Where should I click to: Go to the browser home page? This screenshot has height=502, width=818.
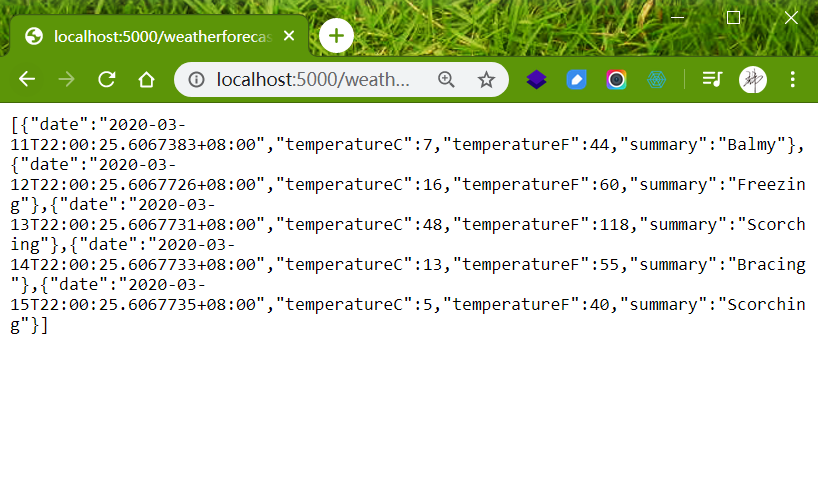coord(146,80)
